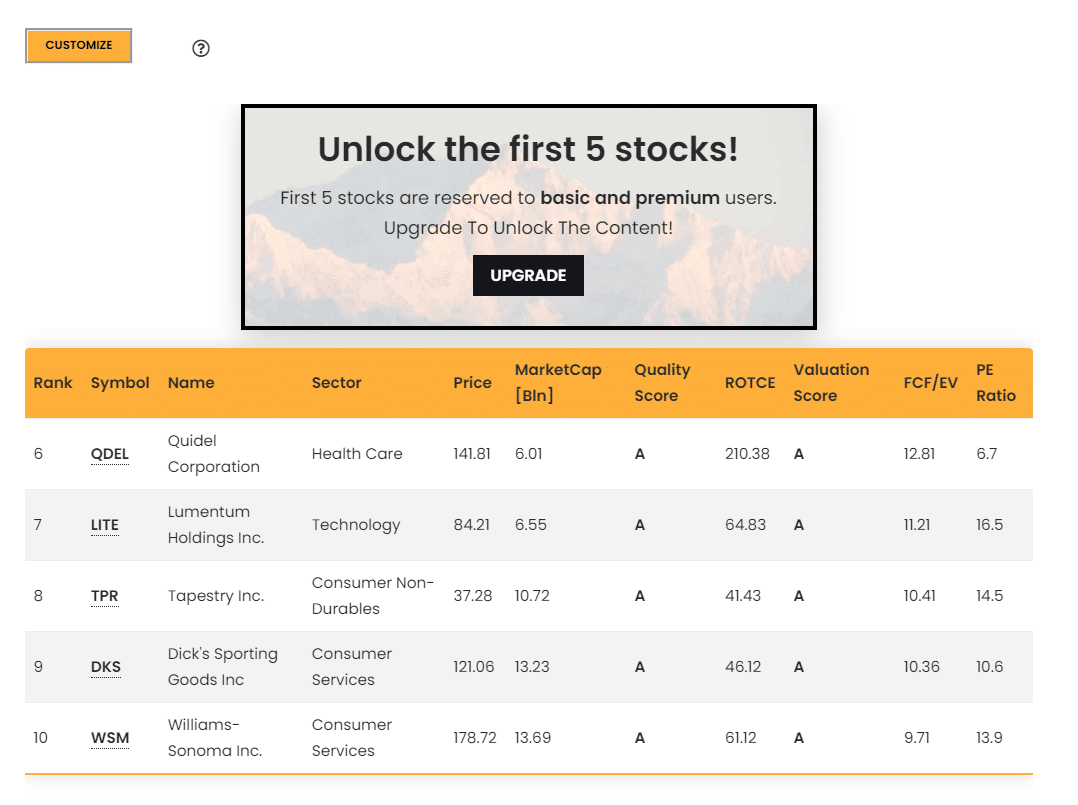The height and width of the screenshot is (805, 1078).
Task: Click rank number 6 in the table
Action: 38,454
